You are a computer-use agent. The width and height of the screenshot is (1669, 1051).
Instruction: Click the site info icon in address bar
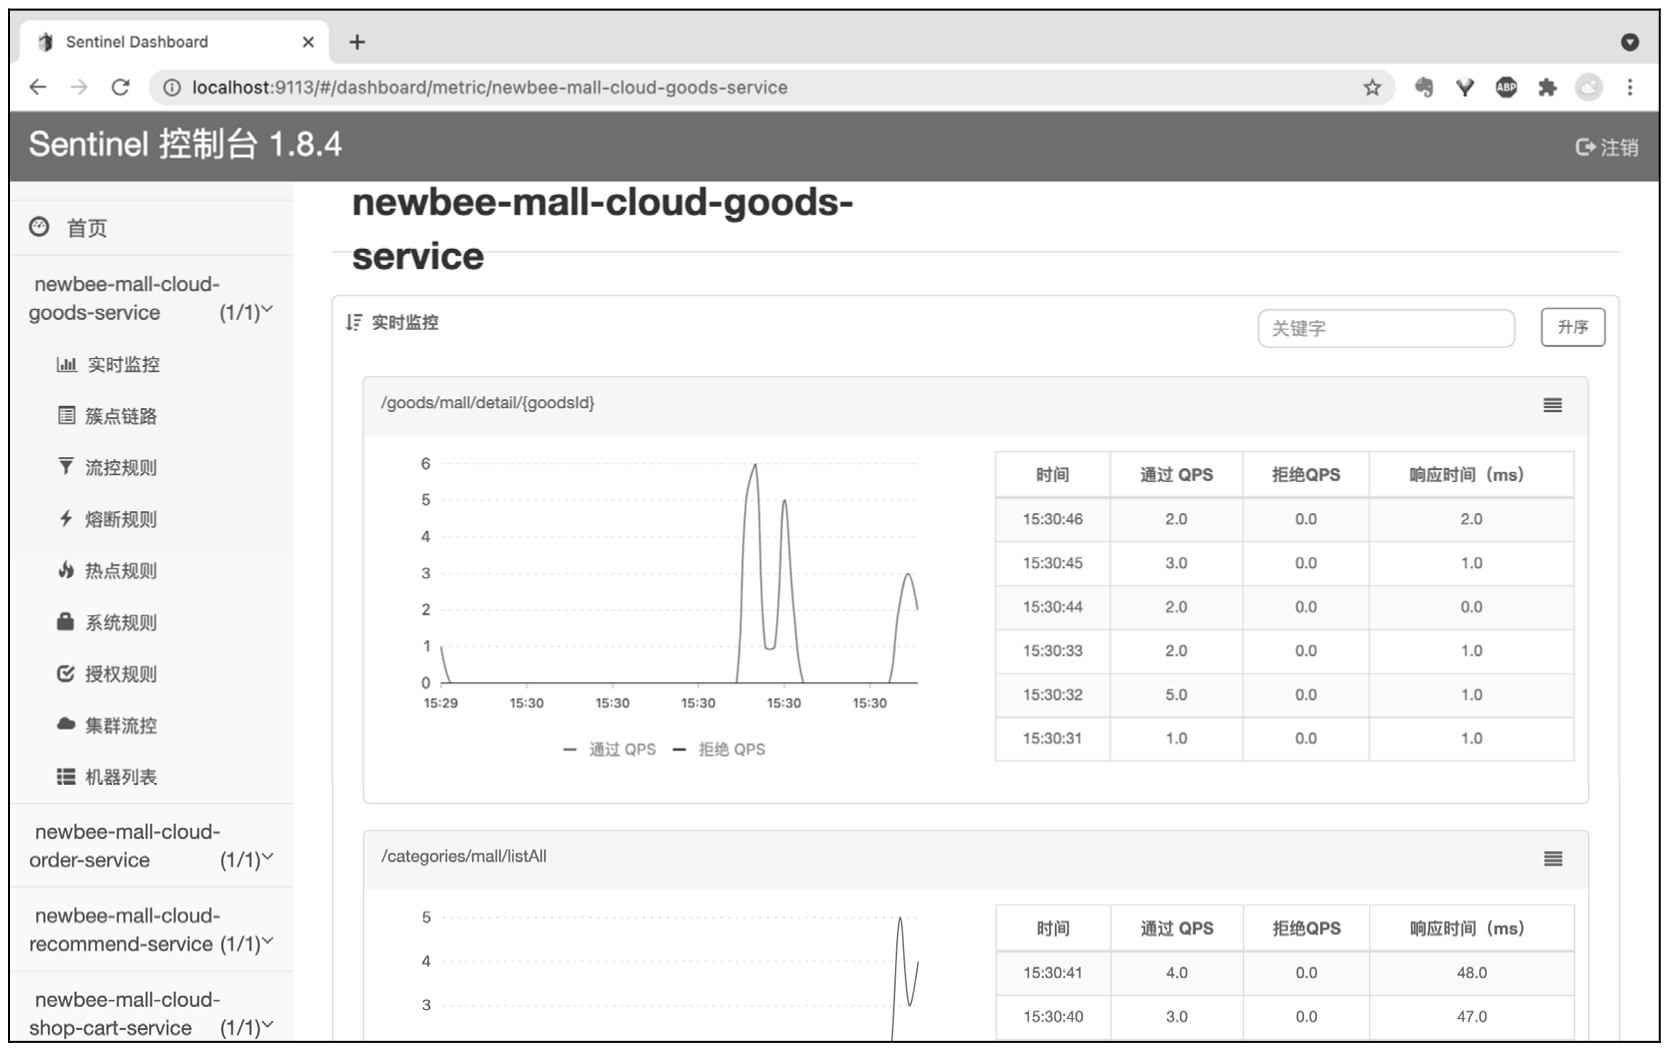point(172,88)
